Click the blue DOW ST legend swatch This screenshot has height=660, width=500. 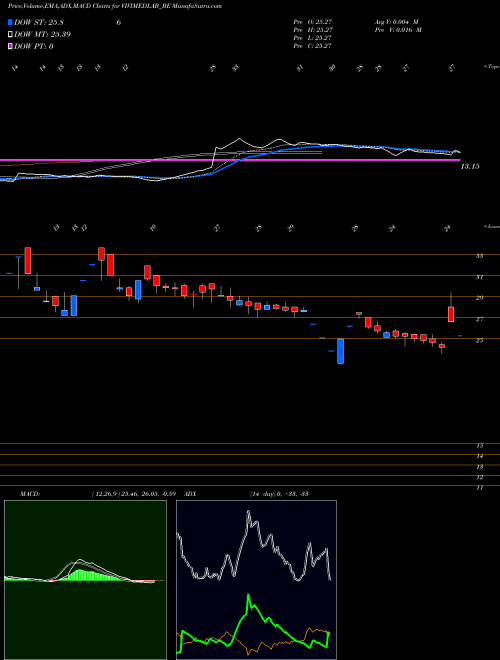point(10,22)
